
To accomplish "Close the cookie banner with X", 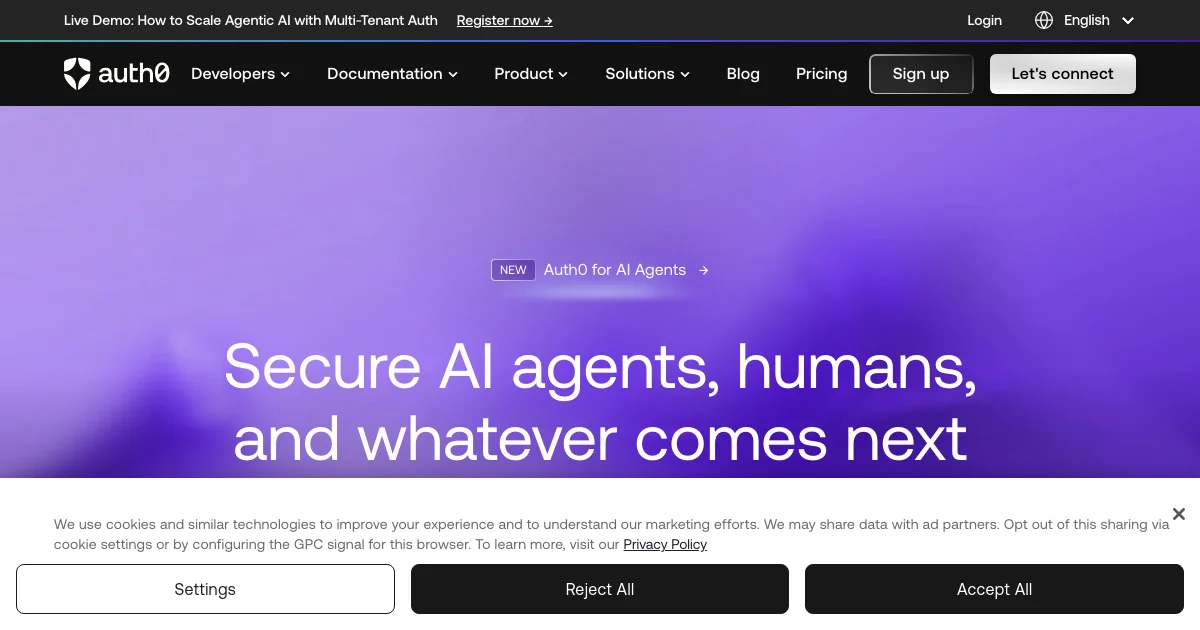I will (1179, 514).
